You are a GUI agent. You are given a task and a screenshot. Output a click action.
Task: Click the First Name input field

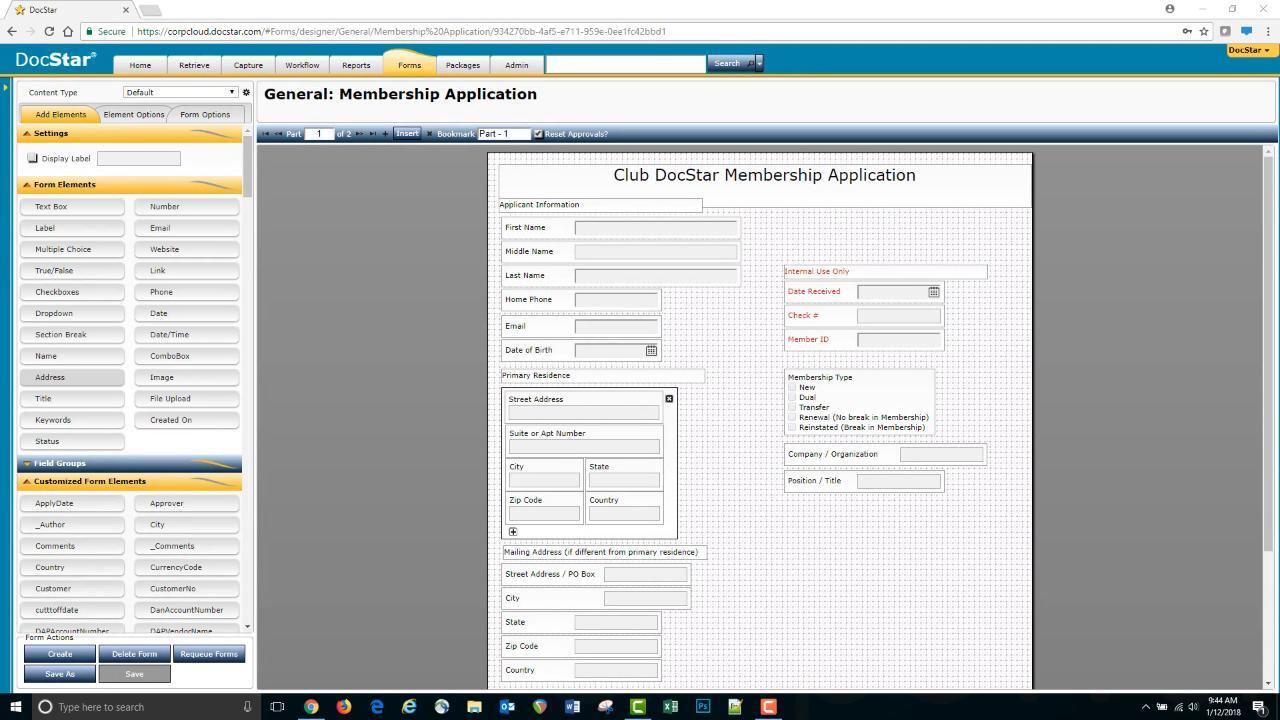(x=656, y=228)
